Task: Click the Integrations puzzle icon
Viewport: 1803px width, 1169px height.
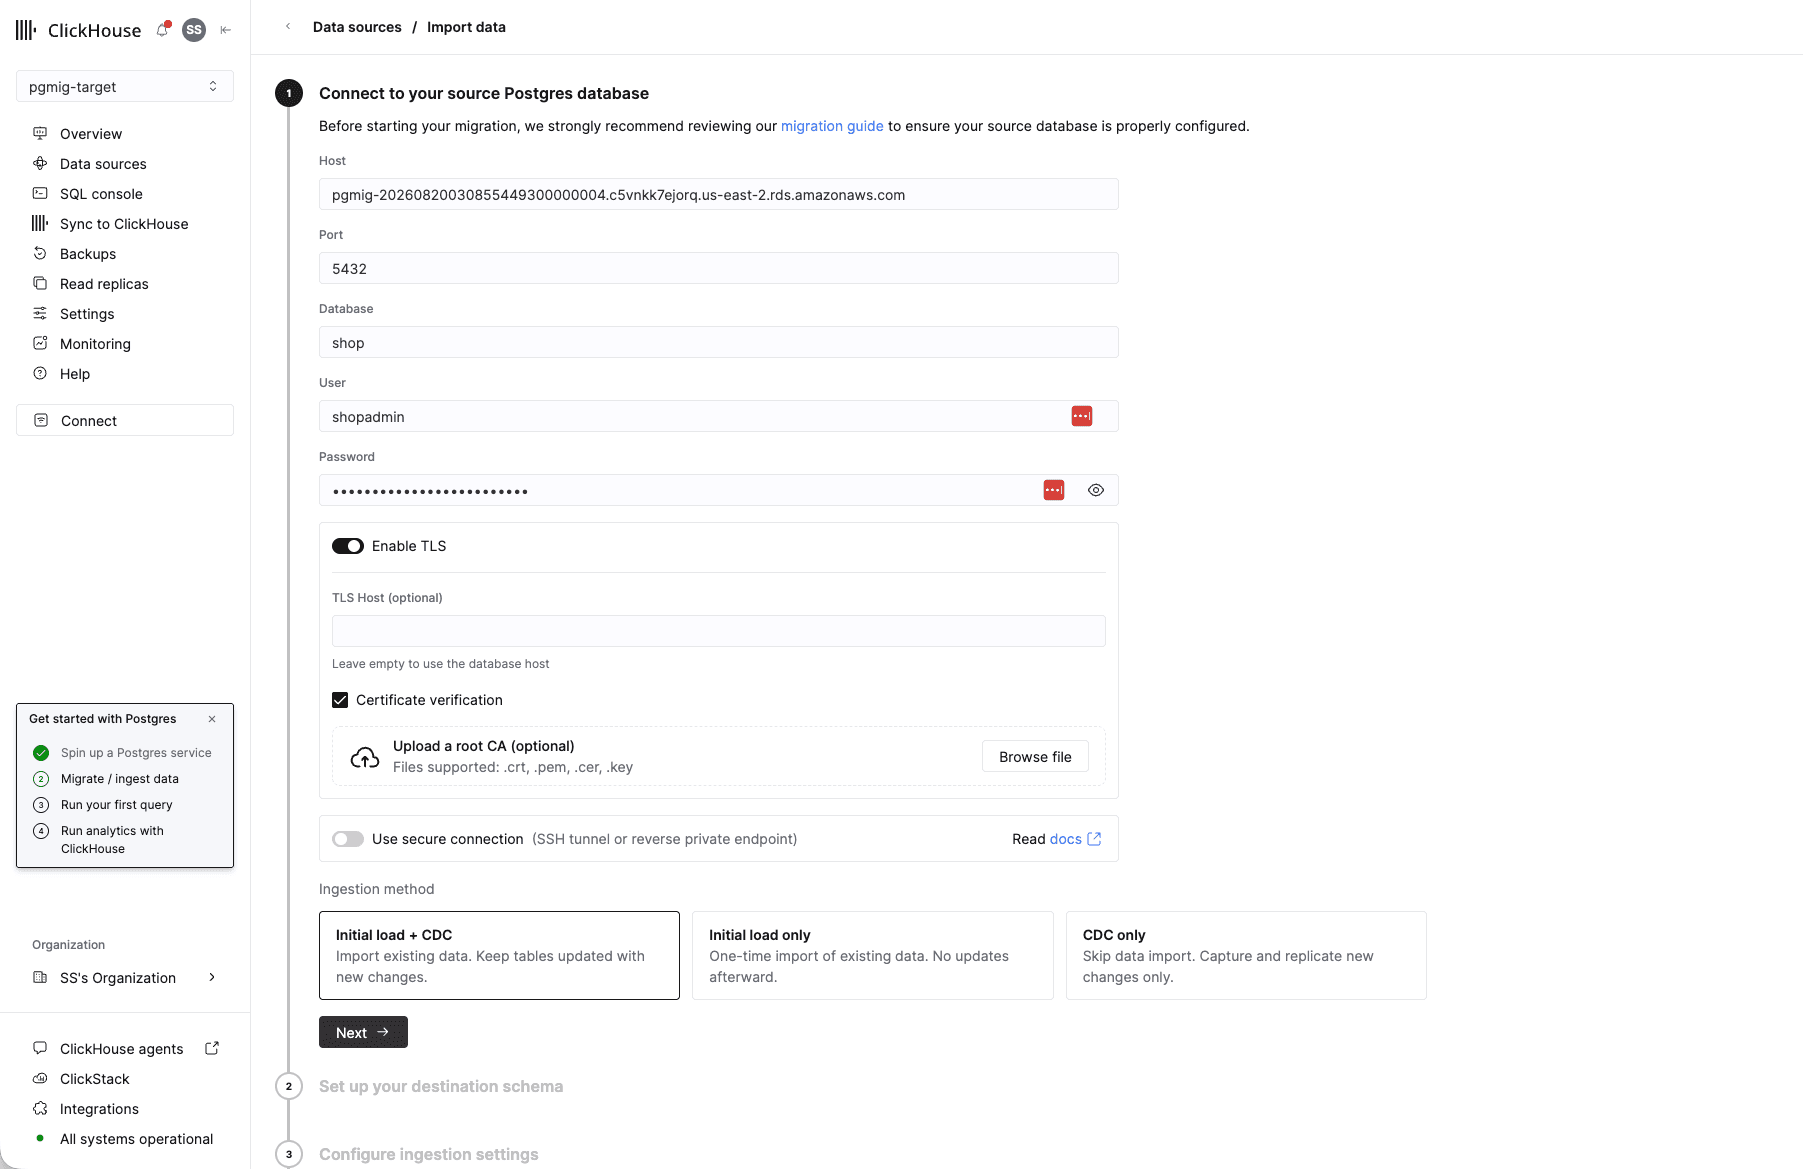Action: 40,1108
